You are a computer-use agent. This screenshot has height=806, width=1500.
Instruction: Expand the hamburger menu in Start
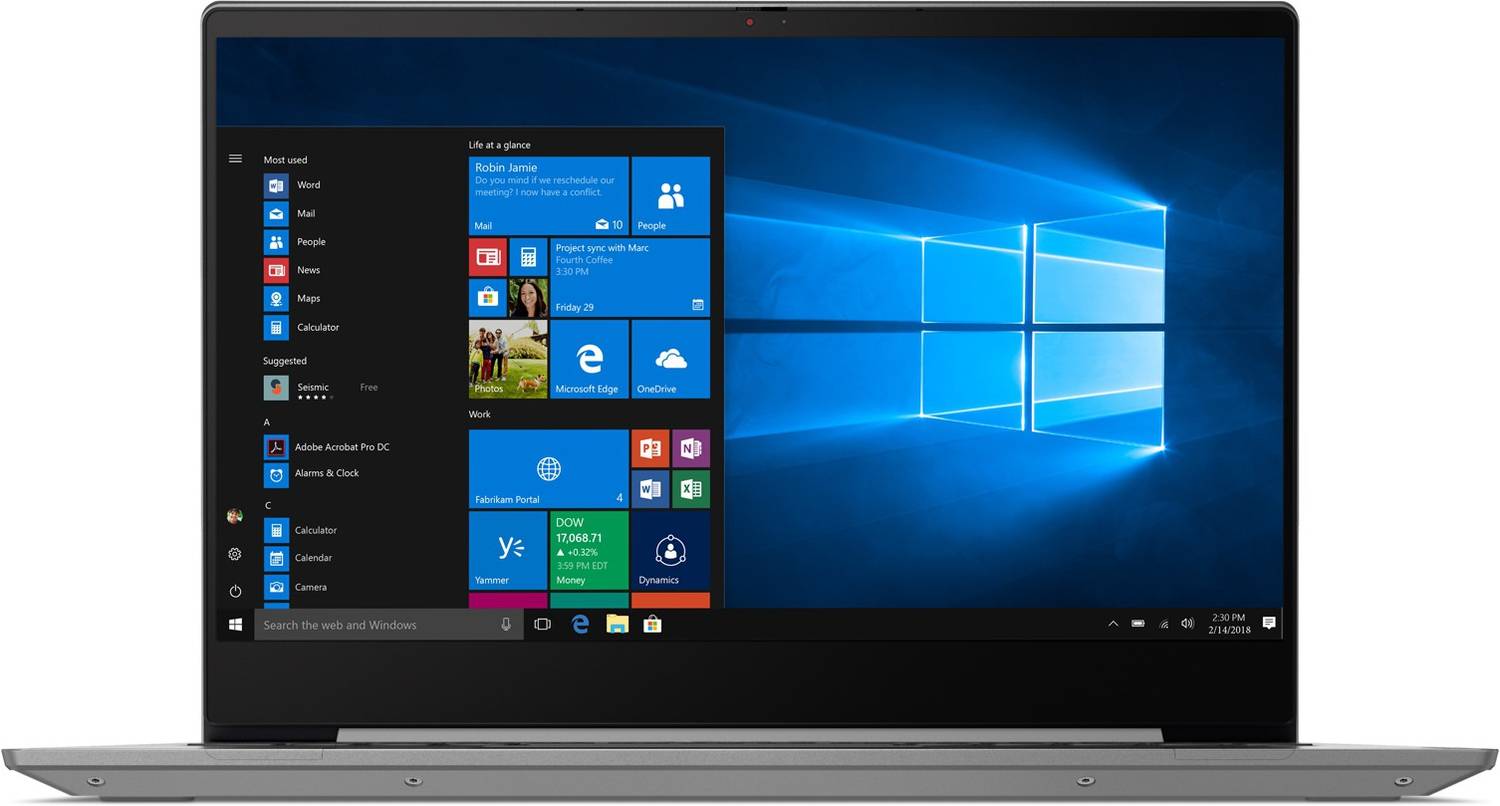[x=235, y=158]
